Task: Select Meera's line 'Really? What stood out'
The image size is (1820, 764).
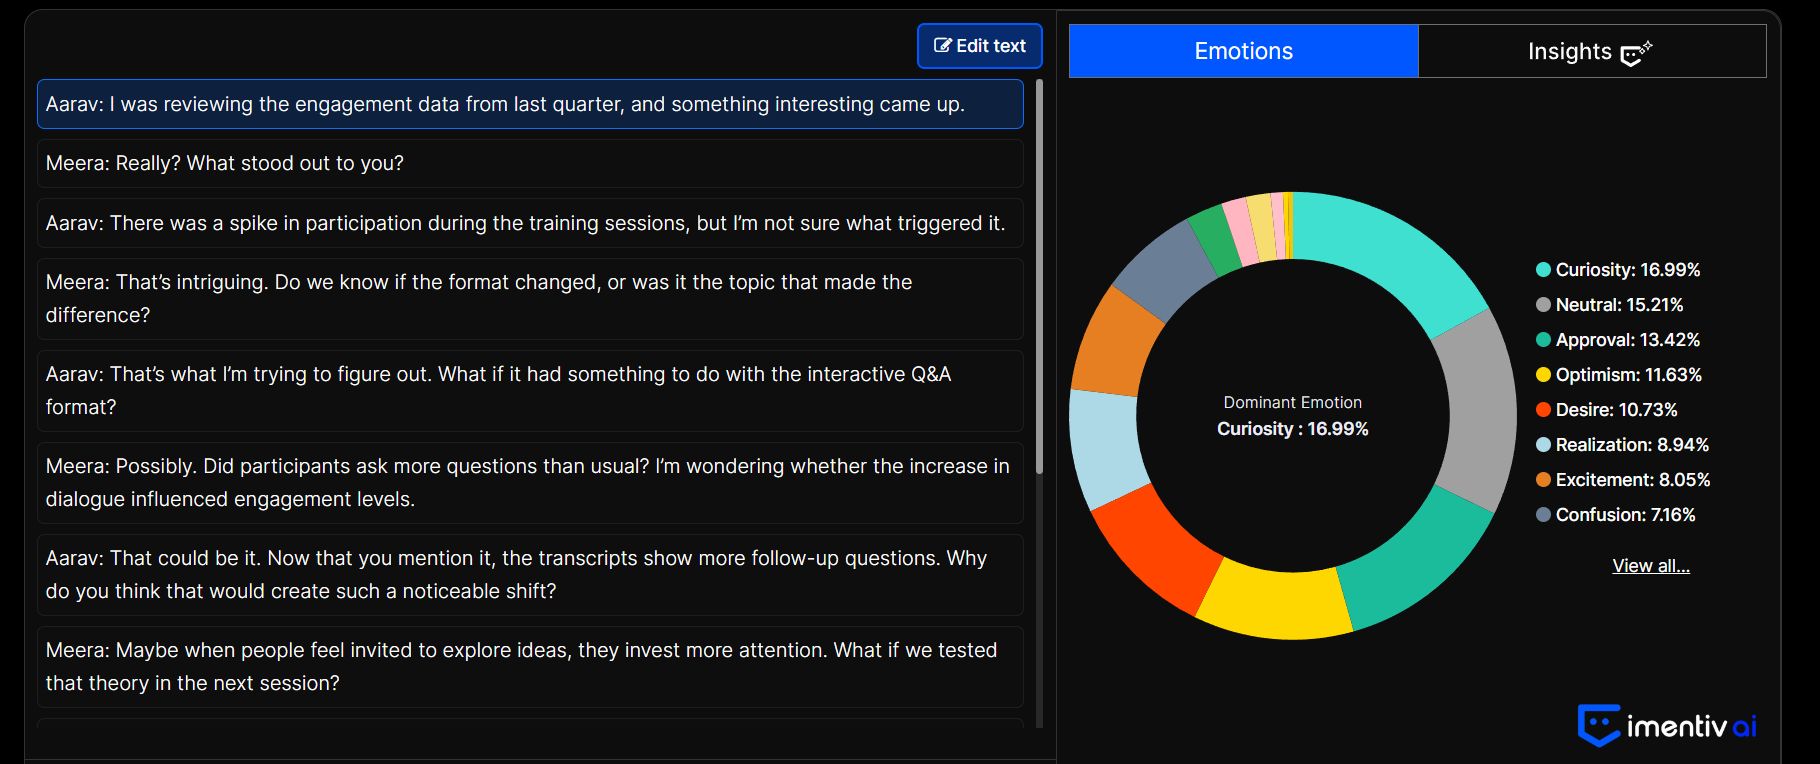Action: 530,163
